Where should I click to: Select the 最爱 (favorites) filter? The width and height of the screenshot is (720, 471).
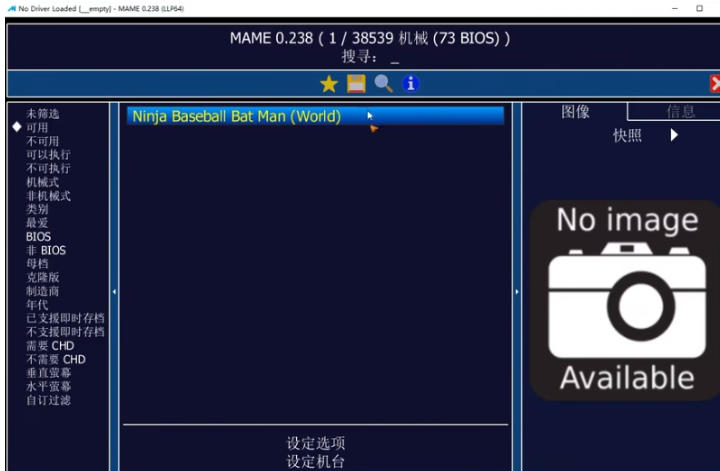coord(38,223)
